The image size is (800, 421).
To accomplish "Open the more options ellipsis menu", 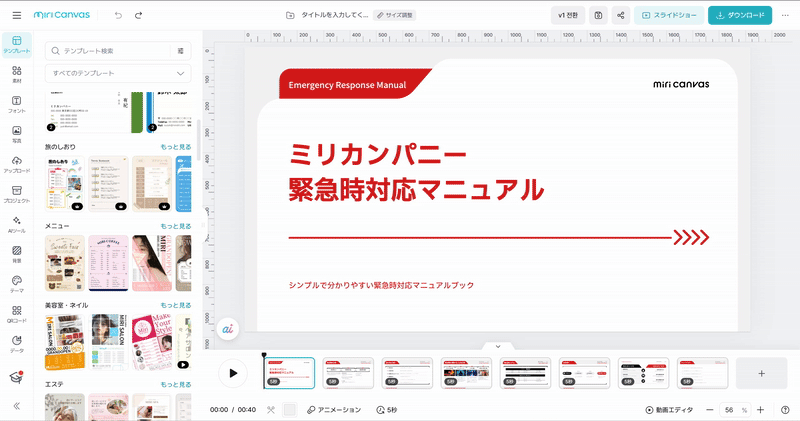I will pos(785,15).
